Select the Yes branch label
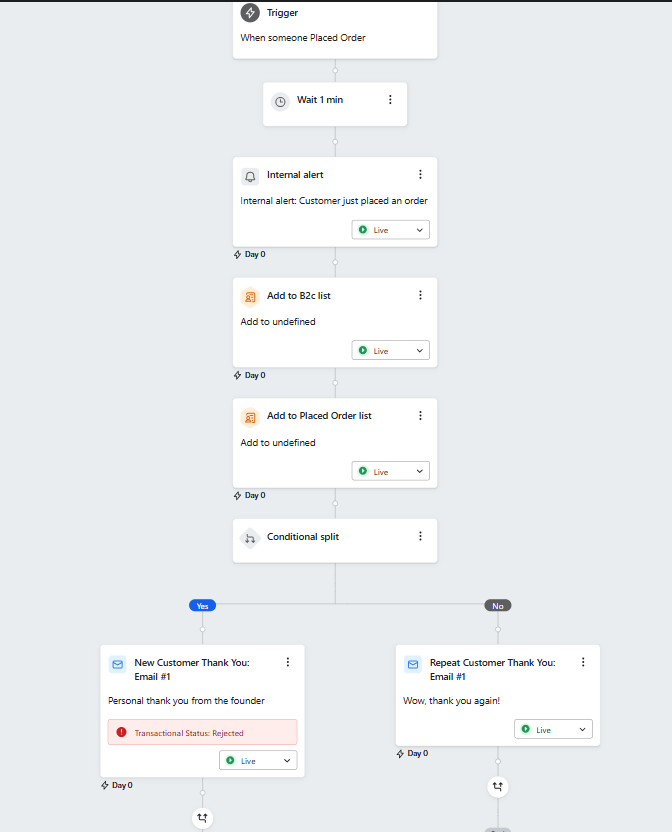 coord(202,605)
